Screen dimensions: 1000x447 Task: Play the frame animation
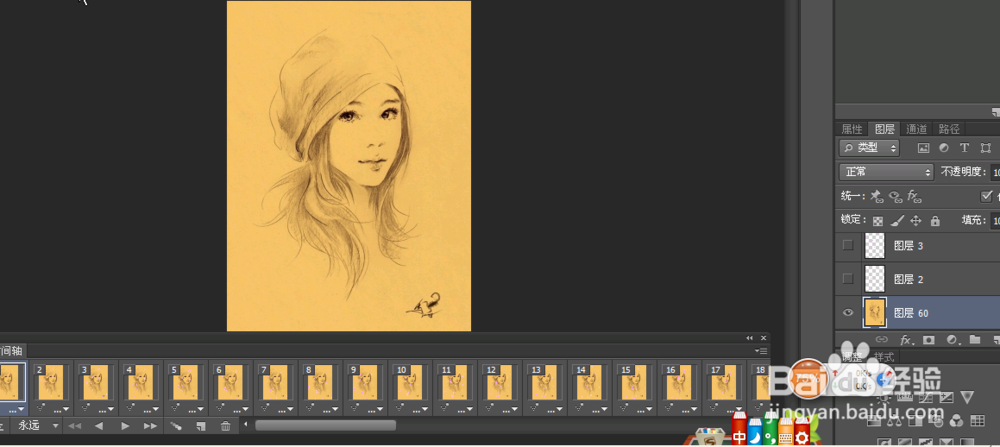click(125, 426)
